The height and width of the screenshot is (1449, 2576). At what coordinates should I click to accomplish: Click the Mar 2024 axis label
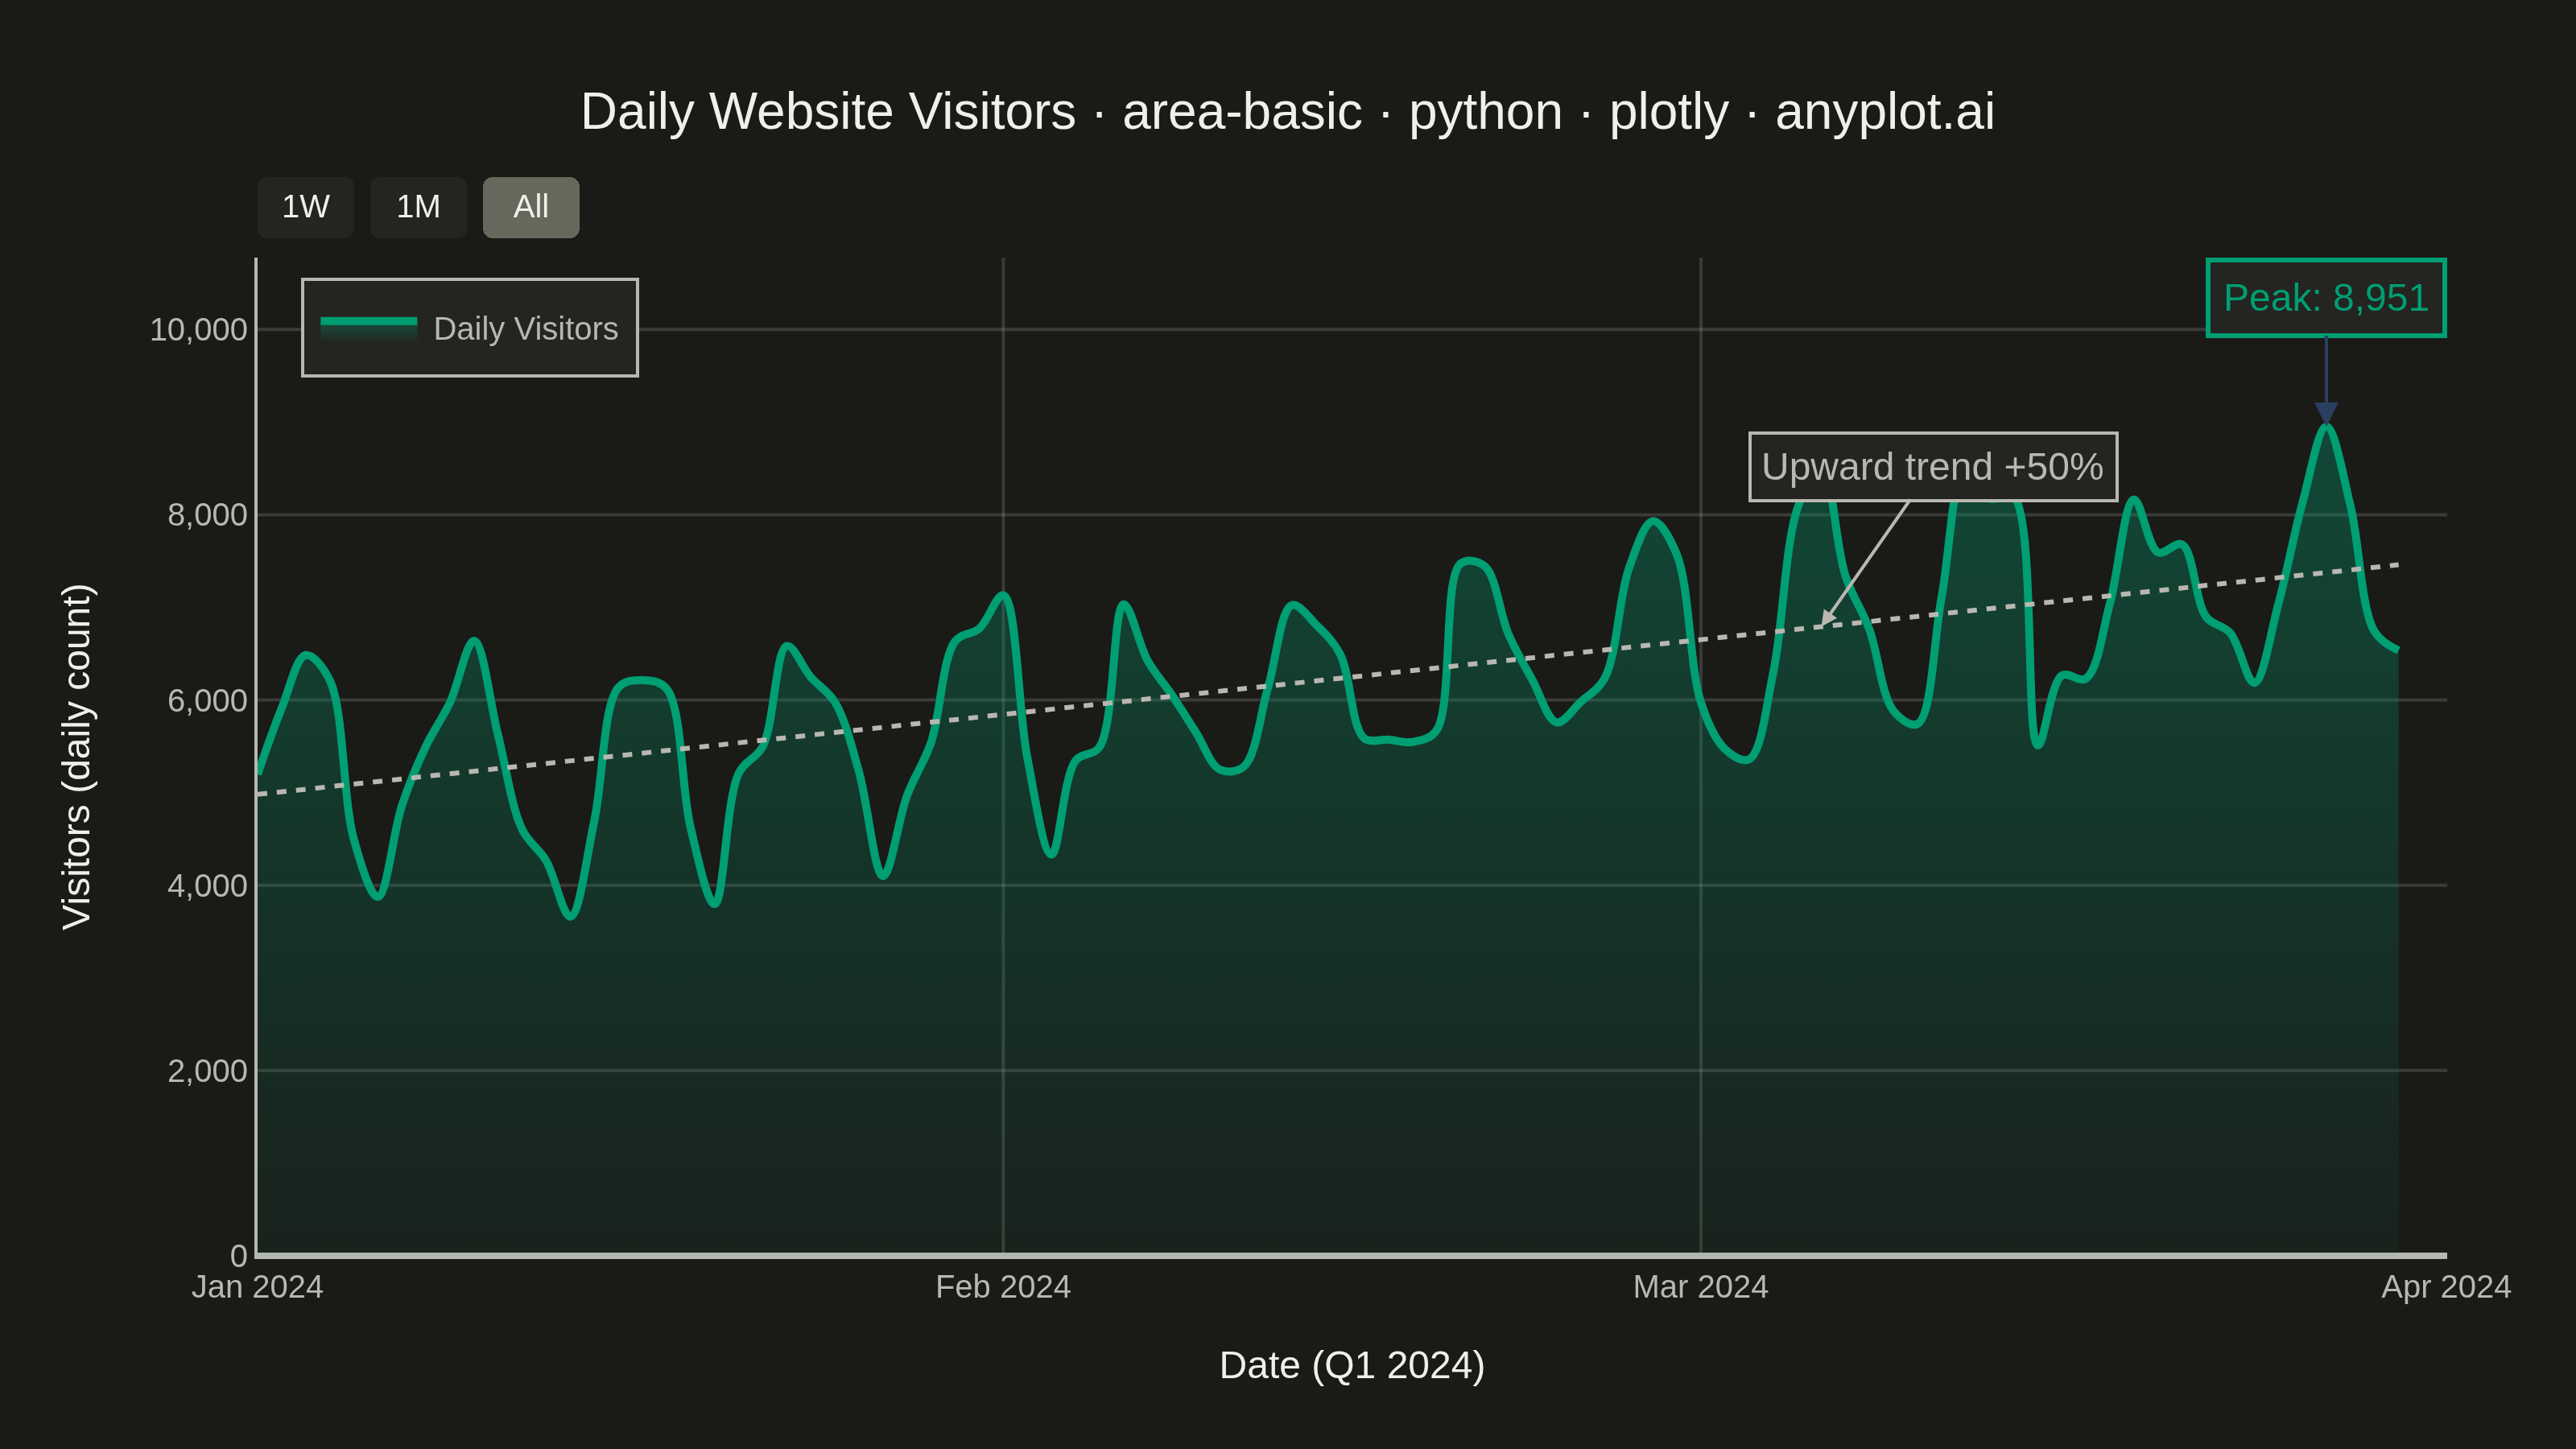point(1700,1286)
